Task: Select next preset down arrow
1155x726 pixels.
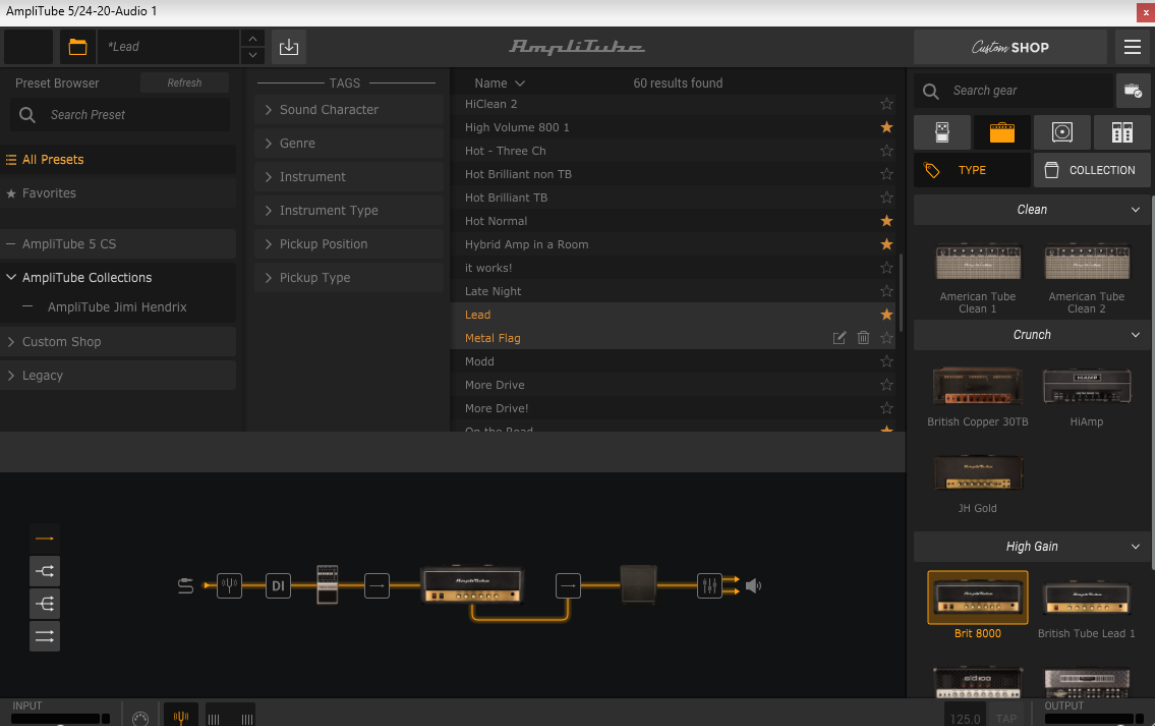Action: [253, 55]
